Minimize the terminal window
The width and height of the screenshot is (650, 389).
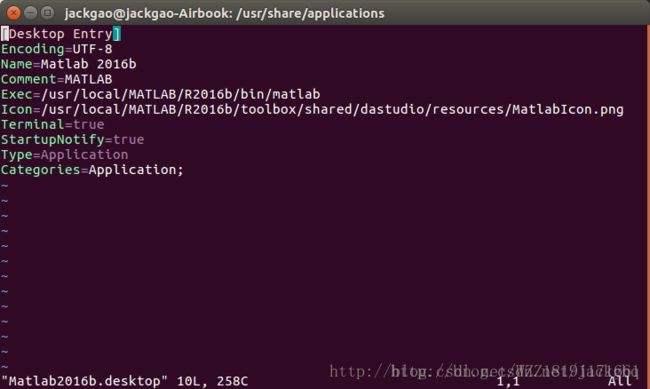click(31, 13)
